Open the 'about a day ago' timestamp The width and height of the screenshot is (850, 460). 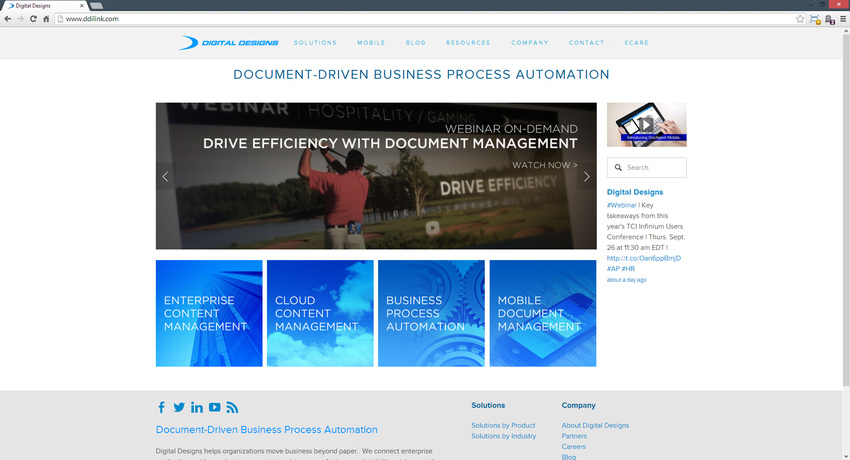click(627, 280)
